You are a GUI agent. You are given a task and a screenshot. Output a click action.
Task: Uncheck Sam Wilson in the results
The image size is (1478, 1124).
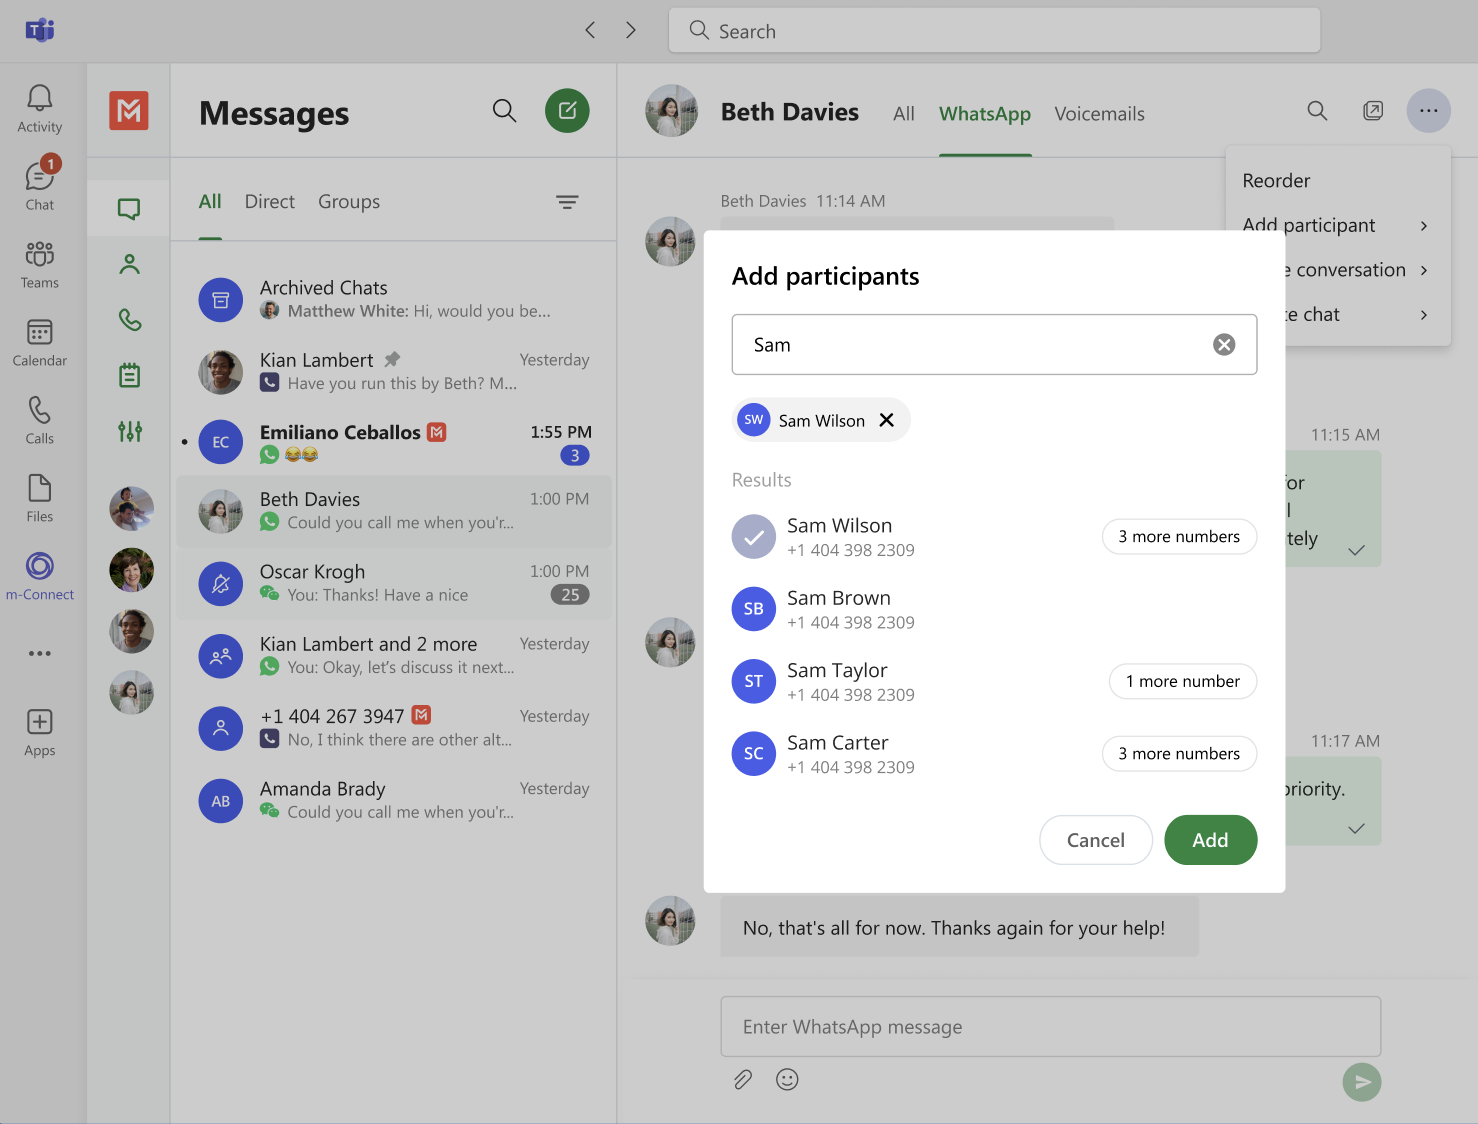click(x=754, y=537)
